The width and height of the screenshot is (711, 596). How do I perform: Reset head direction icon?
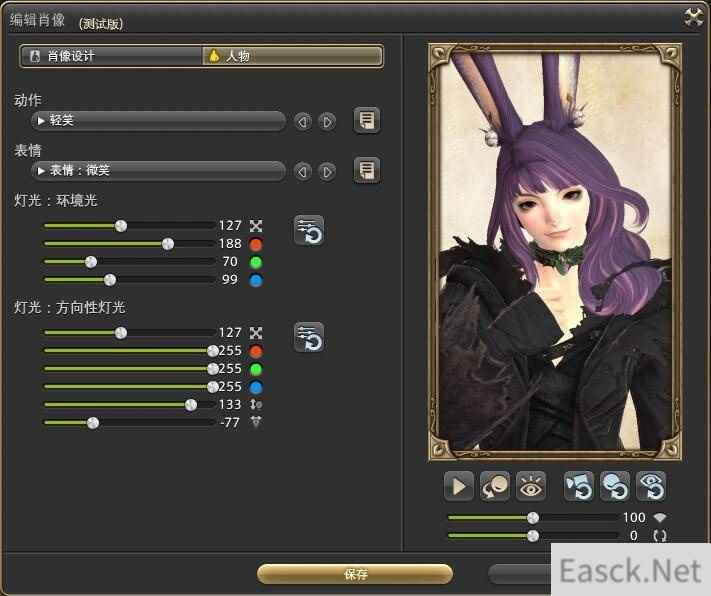pyautogui.click(x=615, y=486)
